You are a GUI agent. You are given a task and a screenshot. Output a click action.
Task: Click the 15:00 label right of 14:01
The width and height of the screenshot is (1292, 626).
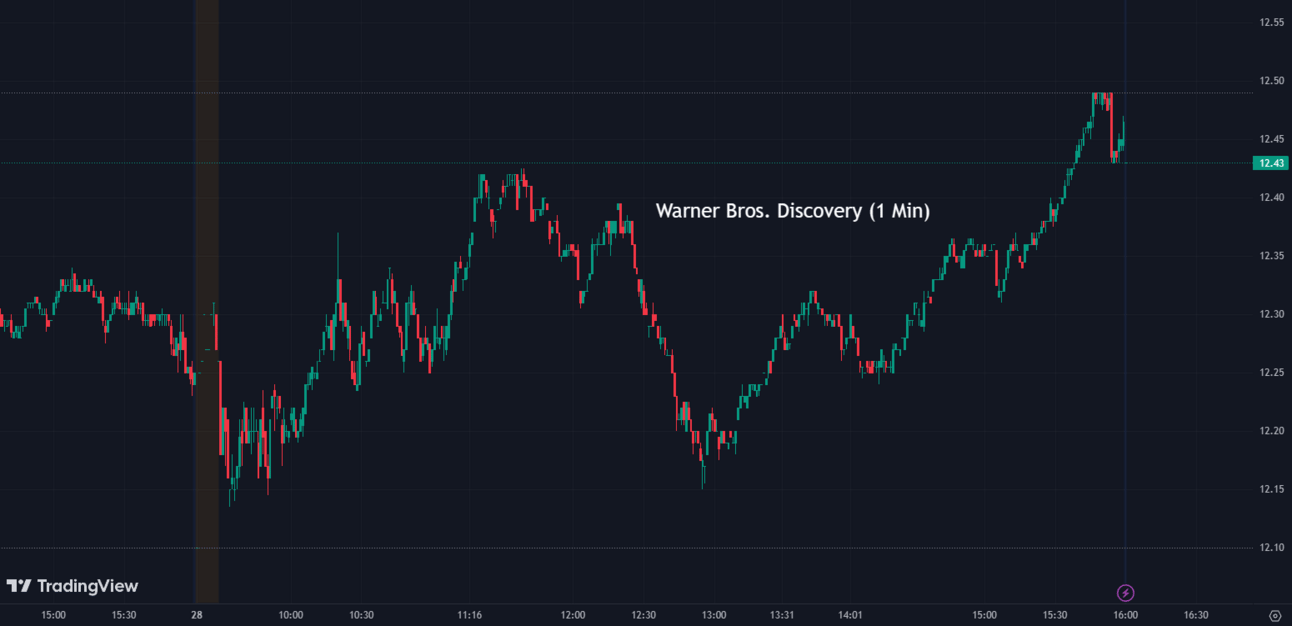[x=985, y=615]
